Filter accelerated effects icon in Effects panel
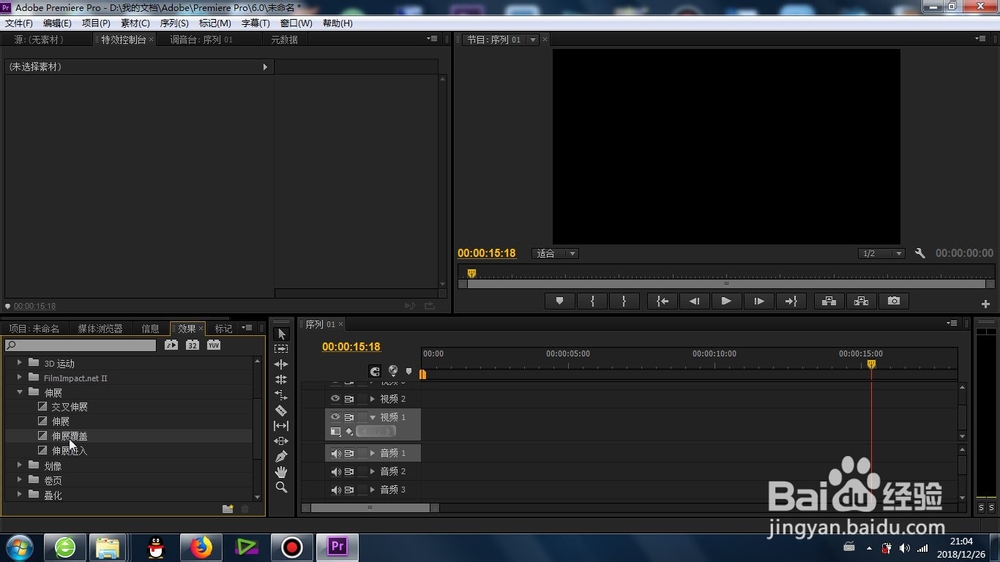 171,345
